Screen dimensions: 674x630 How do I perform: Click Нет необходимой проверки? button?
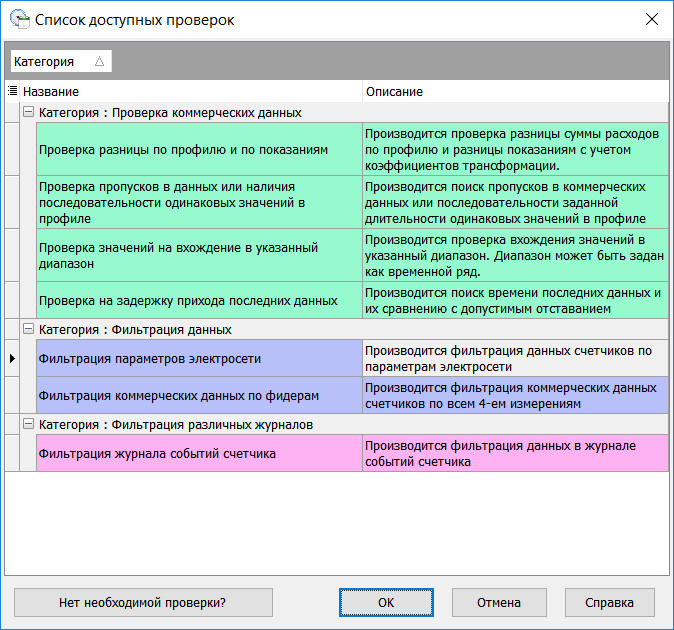[143, 602]
